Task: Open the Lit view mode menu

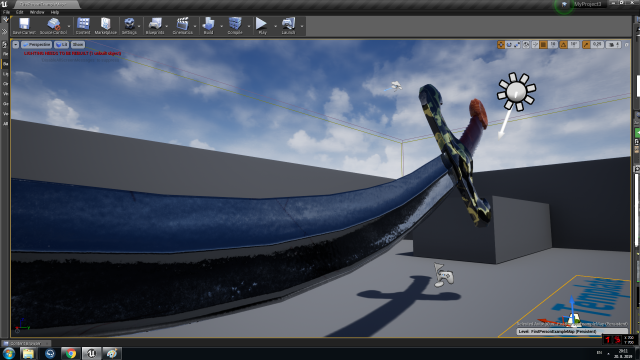Action: [x=62, y=44]
